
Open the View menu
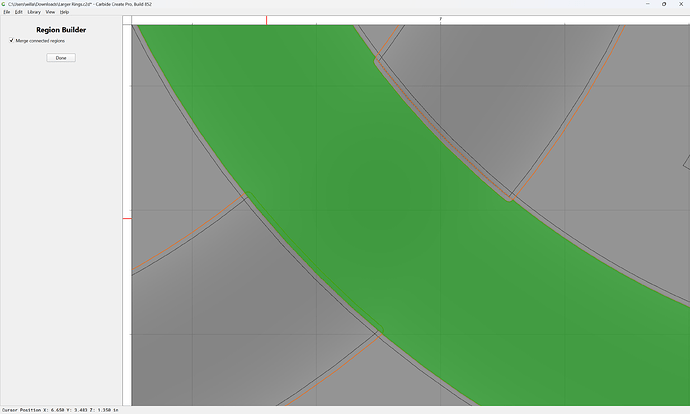pos(50,12)
